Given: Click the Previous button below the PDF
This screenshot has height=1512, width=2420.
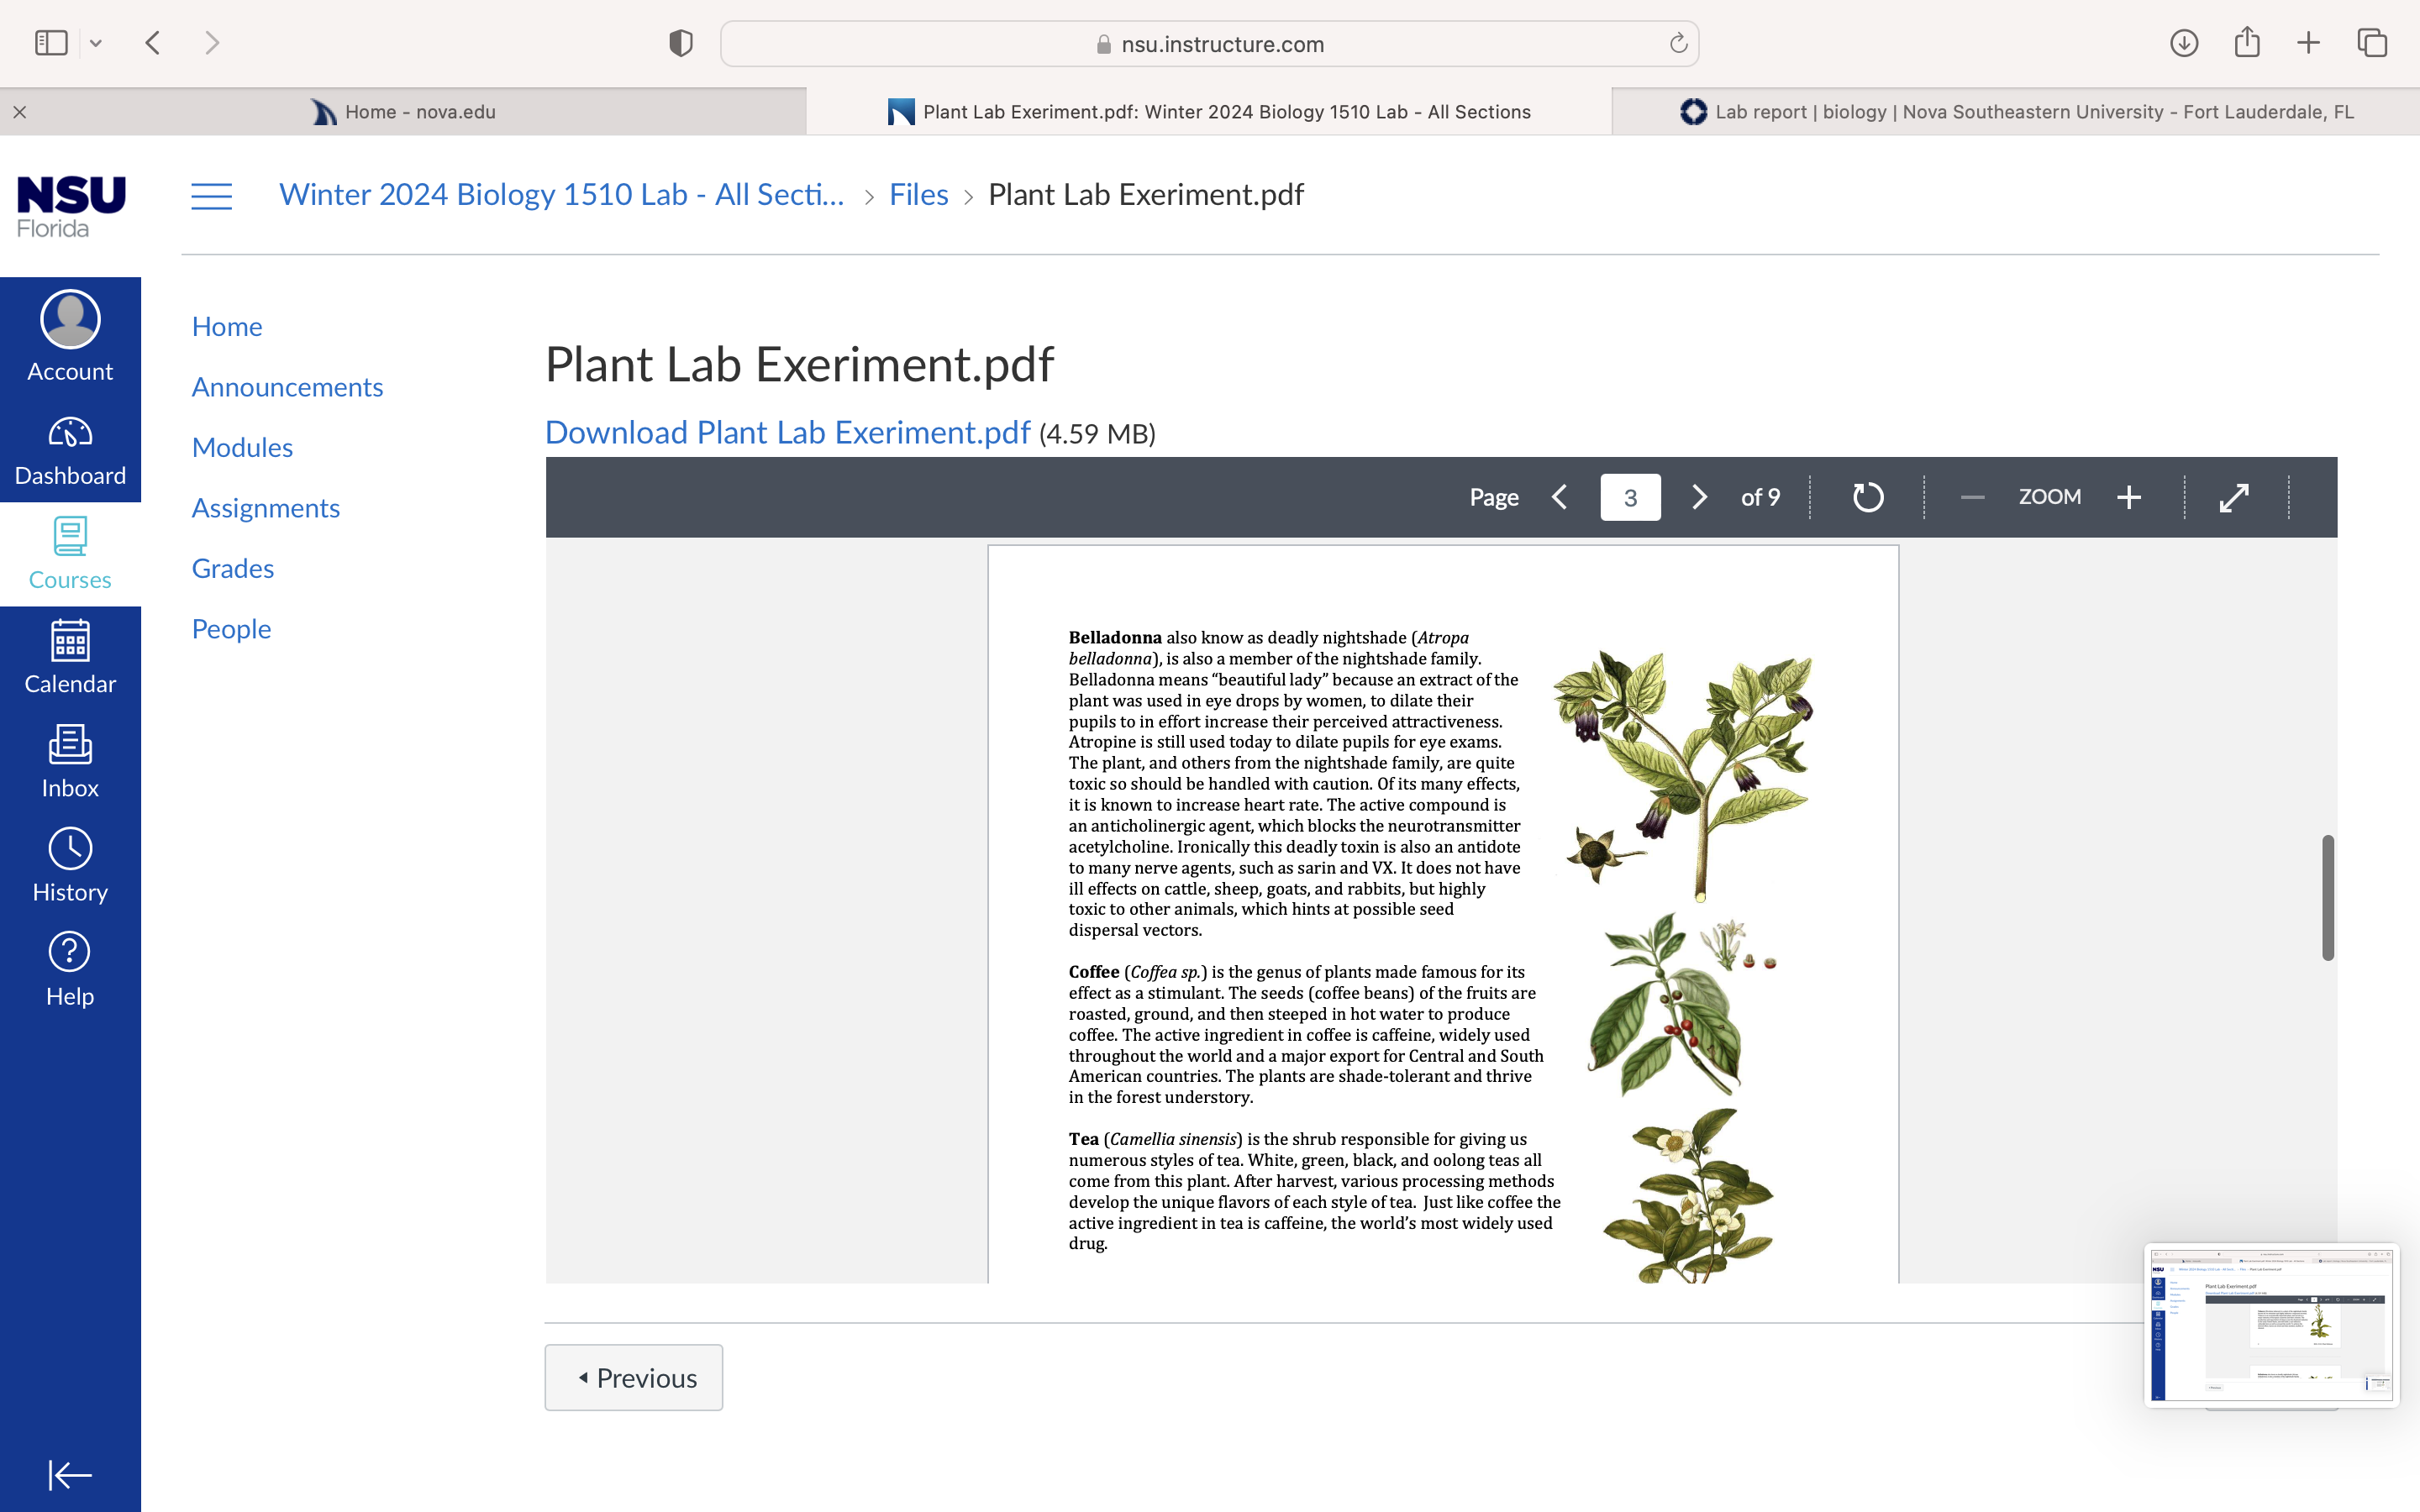Looking at the screenshot, I should click(634, 1377).
